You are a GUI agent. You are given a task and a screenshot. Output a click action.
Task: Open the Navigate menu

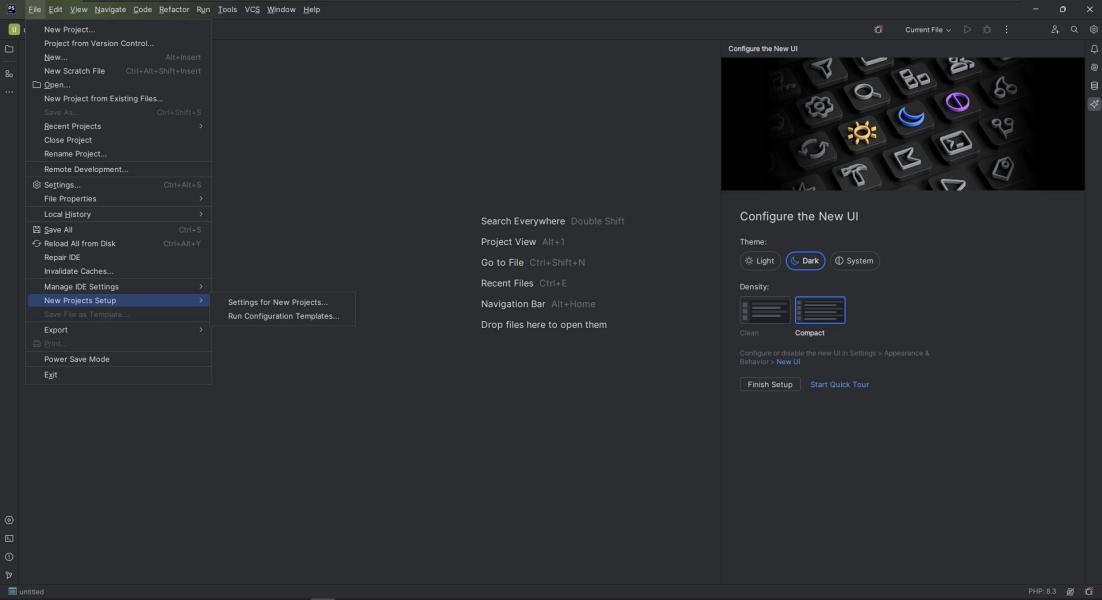point(110,9)
